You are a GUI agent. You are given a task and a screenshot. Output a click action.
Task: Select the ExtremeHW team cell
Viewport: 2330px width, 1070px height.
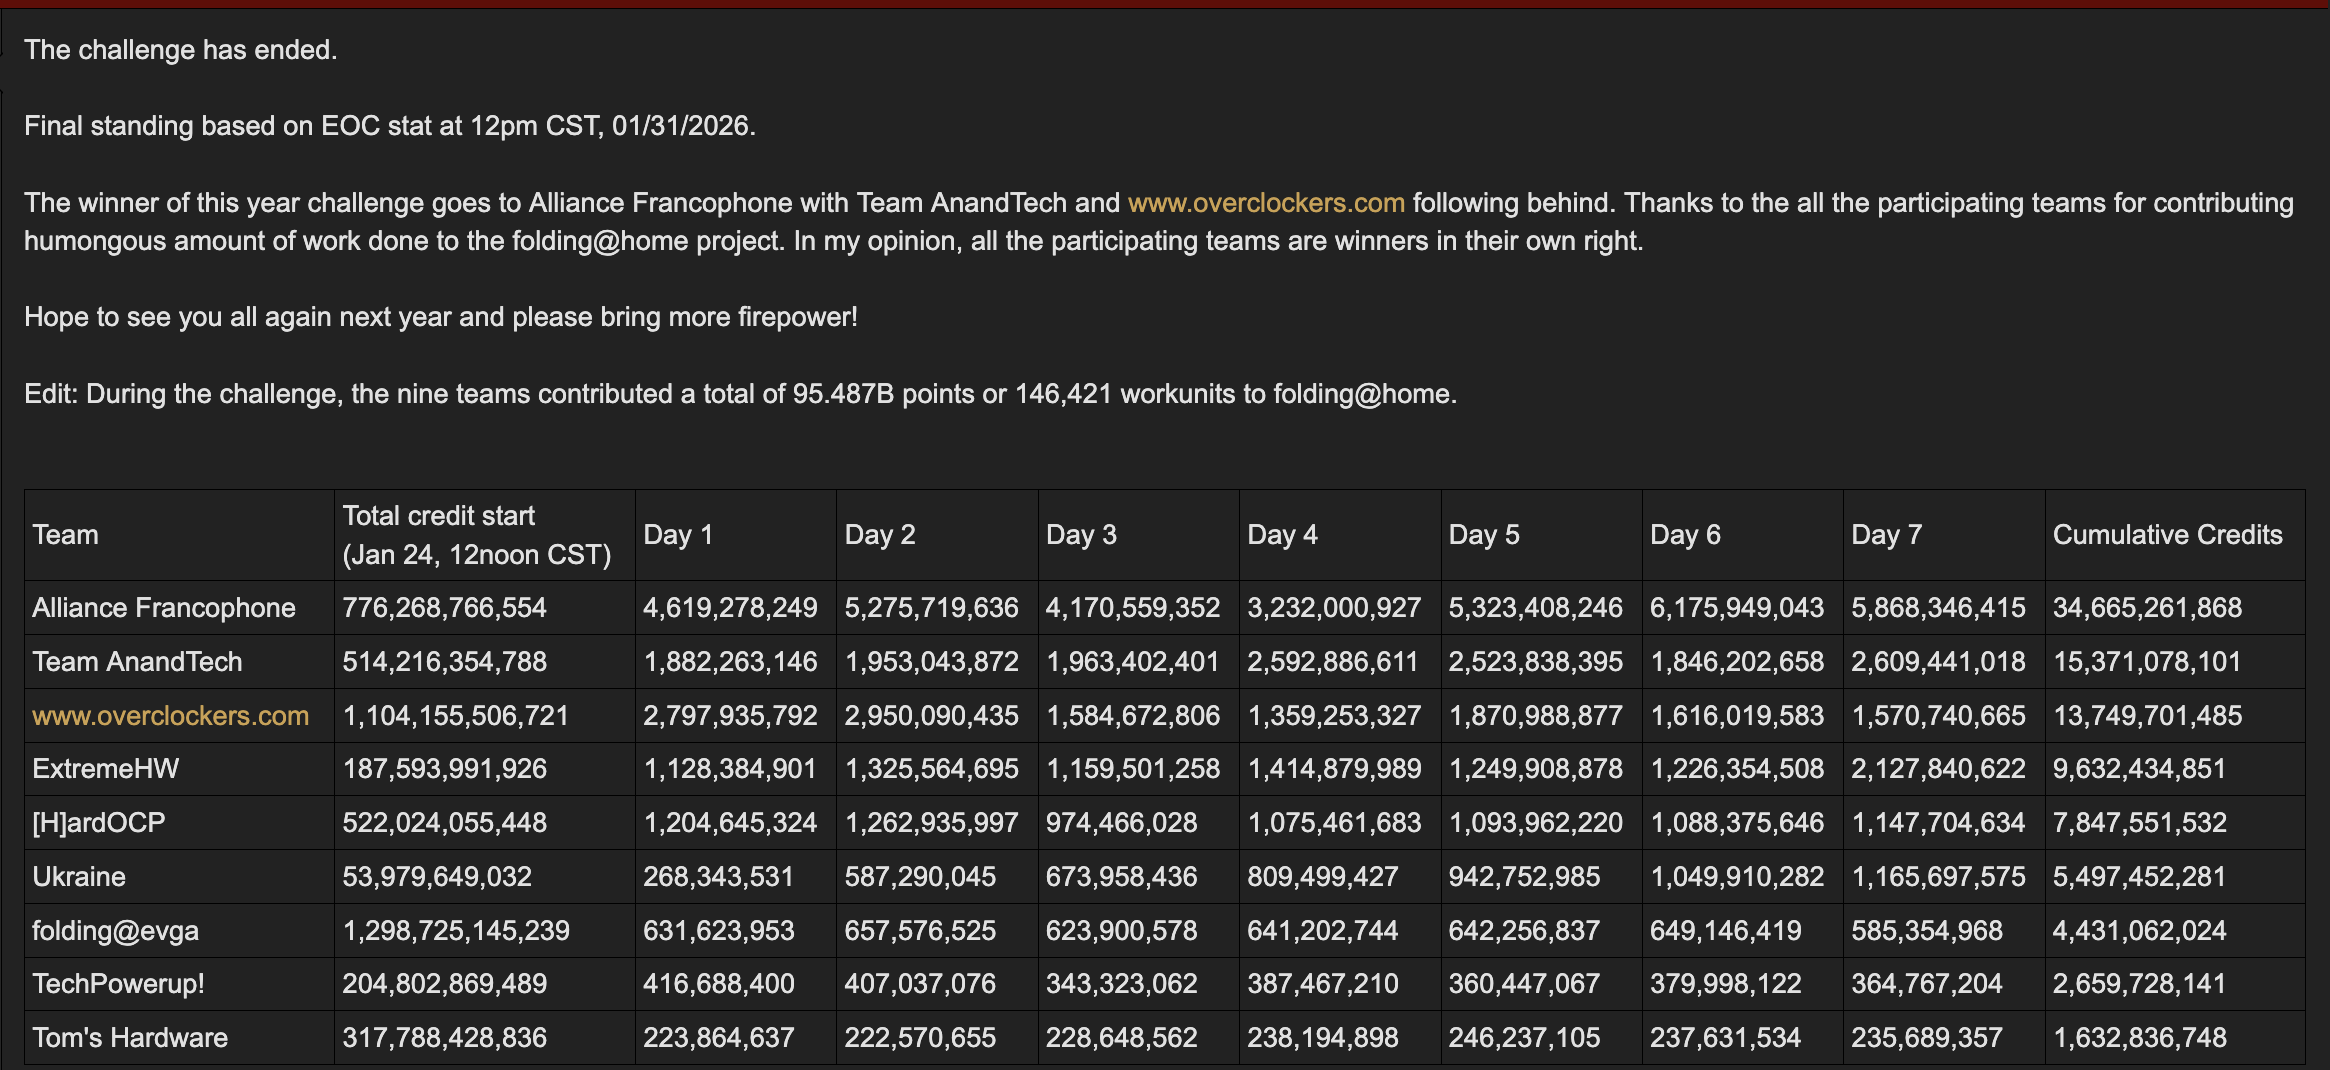[105, 769]
